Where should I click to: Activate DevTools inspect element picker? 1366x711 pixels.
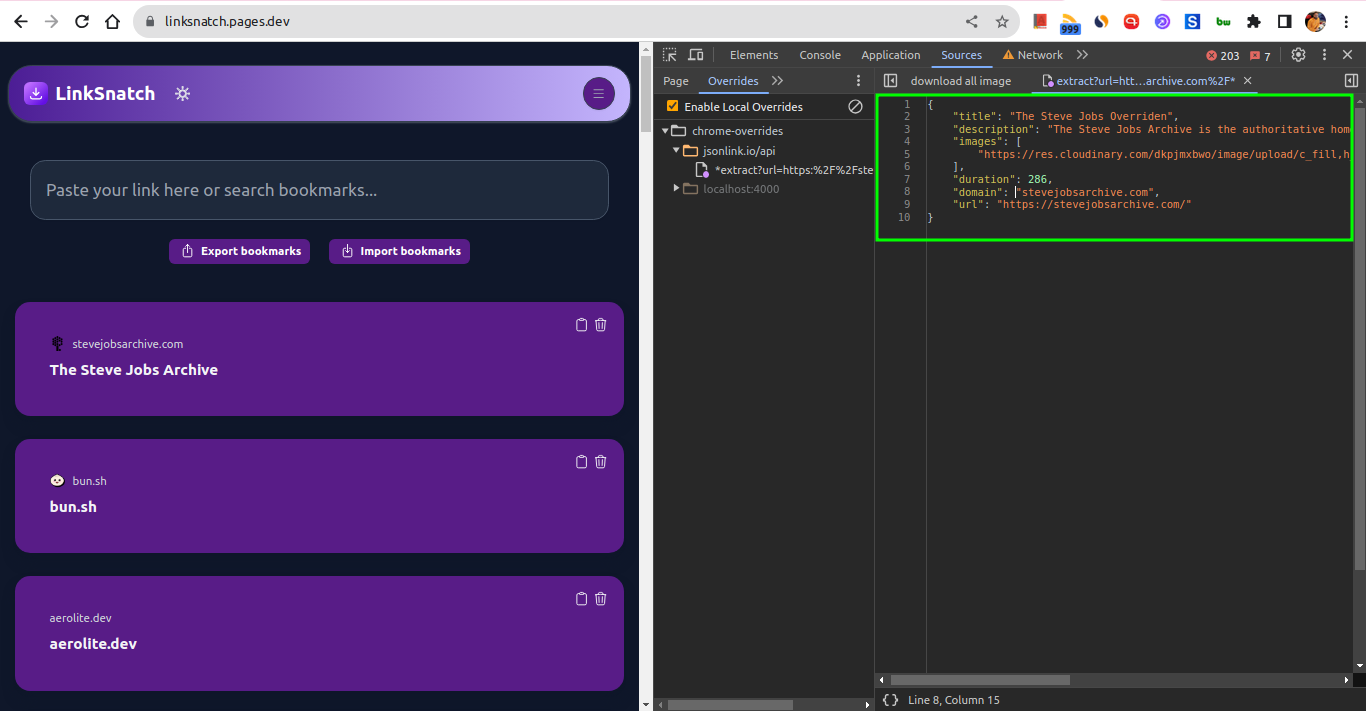pyautogui.click(x=670, y=55)
